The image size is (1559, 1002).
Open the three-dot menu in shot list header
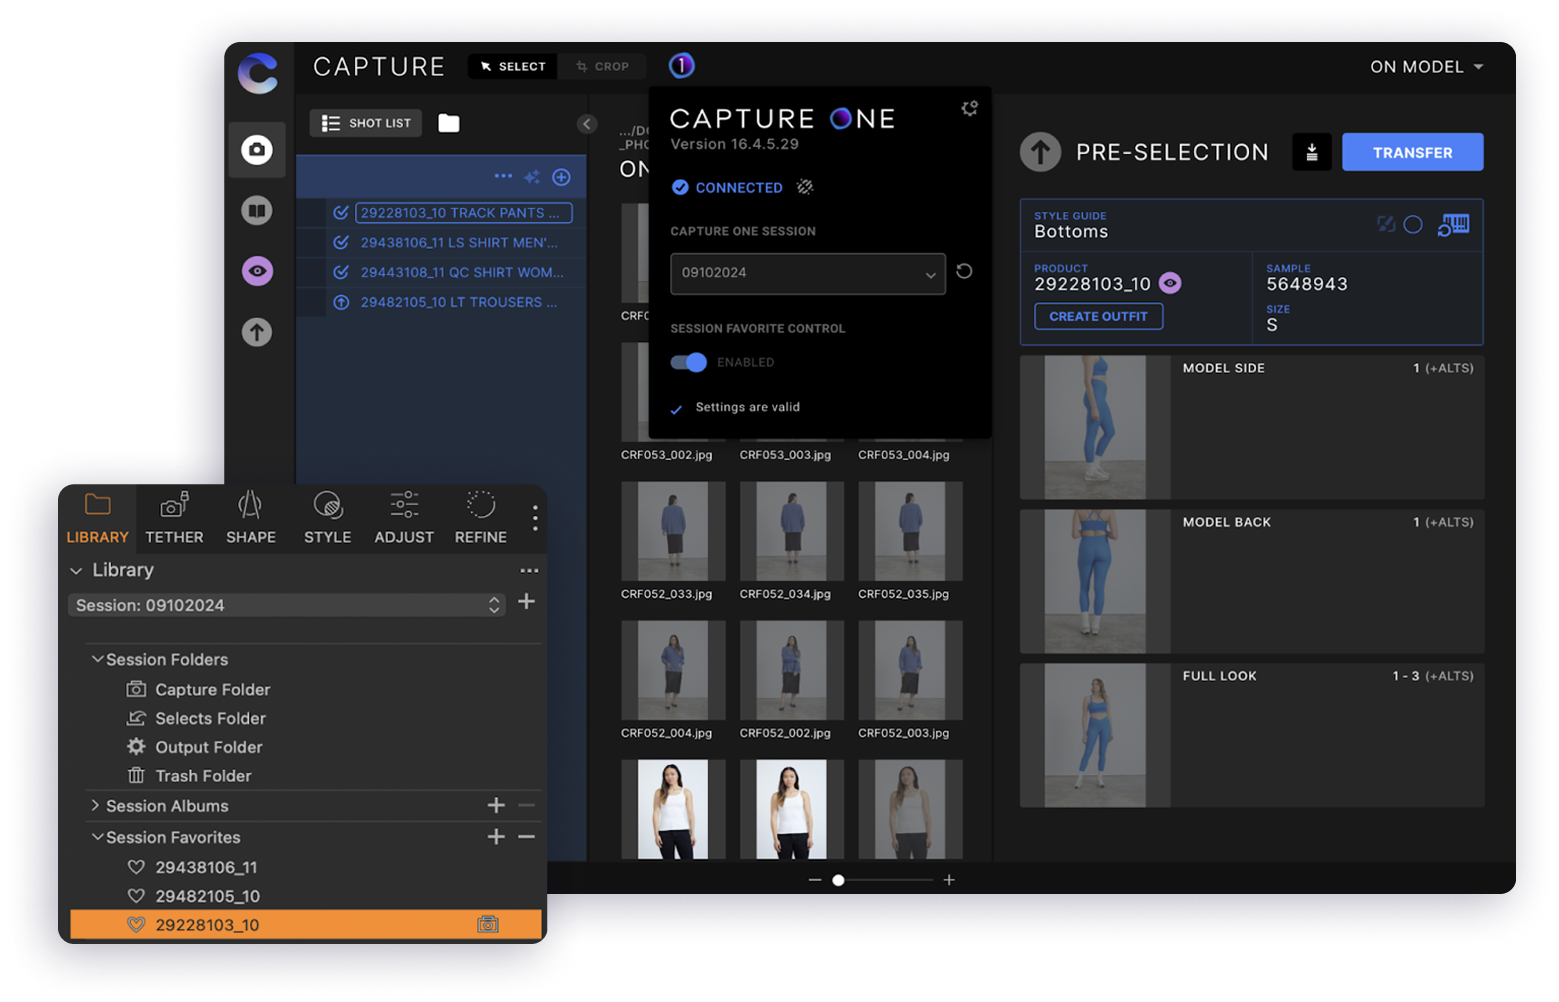tap(503, 176)
